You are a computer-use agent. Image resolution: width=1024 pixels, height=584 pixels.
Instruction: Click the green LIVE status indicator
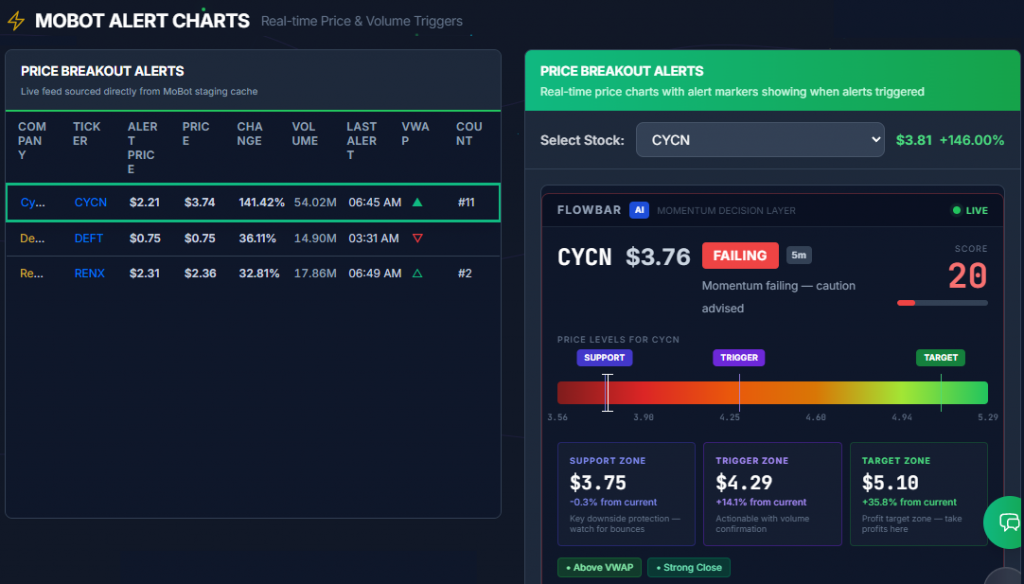tap(970, 210)
